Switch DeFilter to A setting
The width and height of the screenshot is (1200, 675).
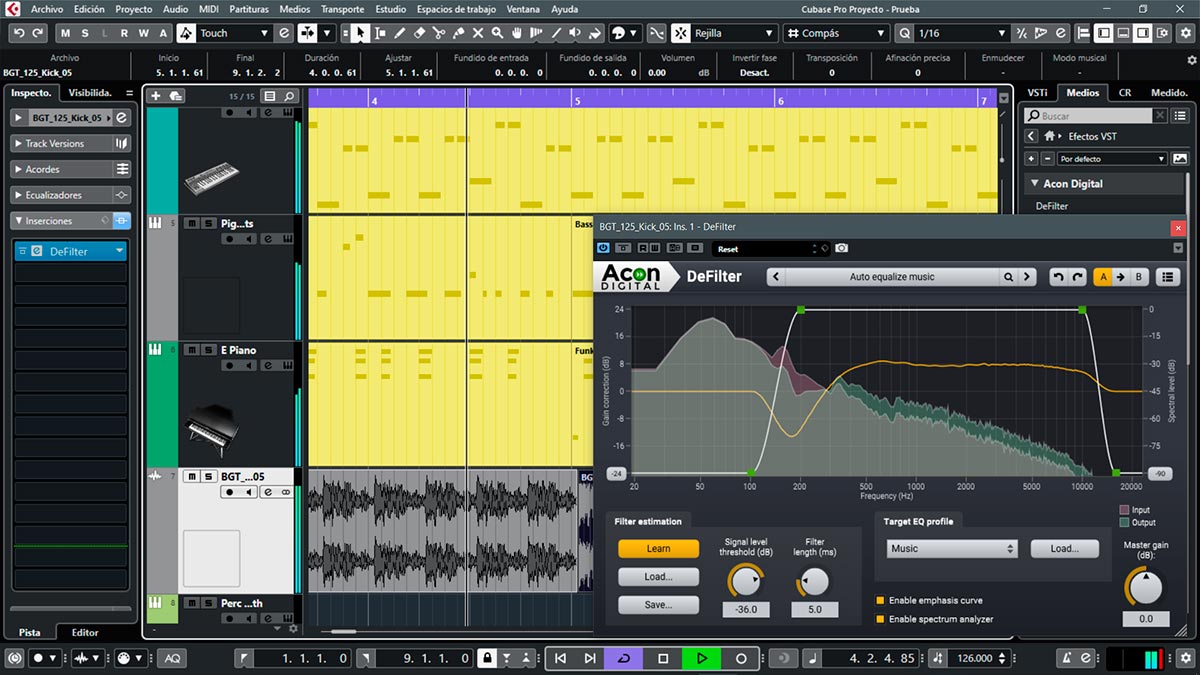[x=1104, y=277]
